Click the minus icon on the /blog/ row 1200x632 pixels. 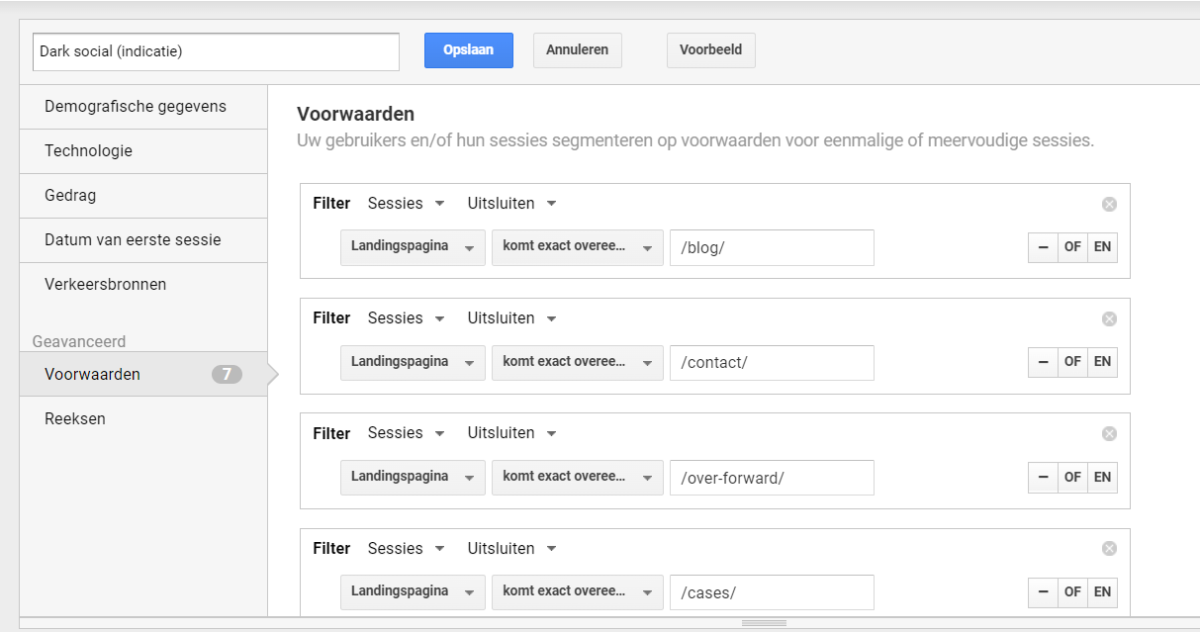pyautogui.click(x=1043, y=247)
